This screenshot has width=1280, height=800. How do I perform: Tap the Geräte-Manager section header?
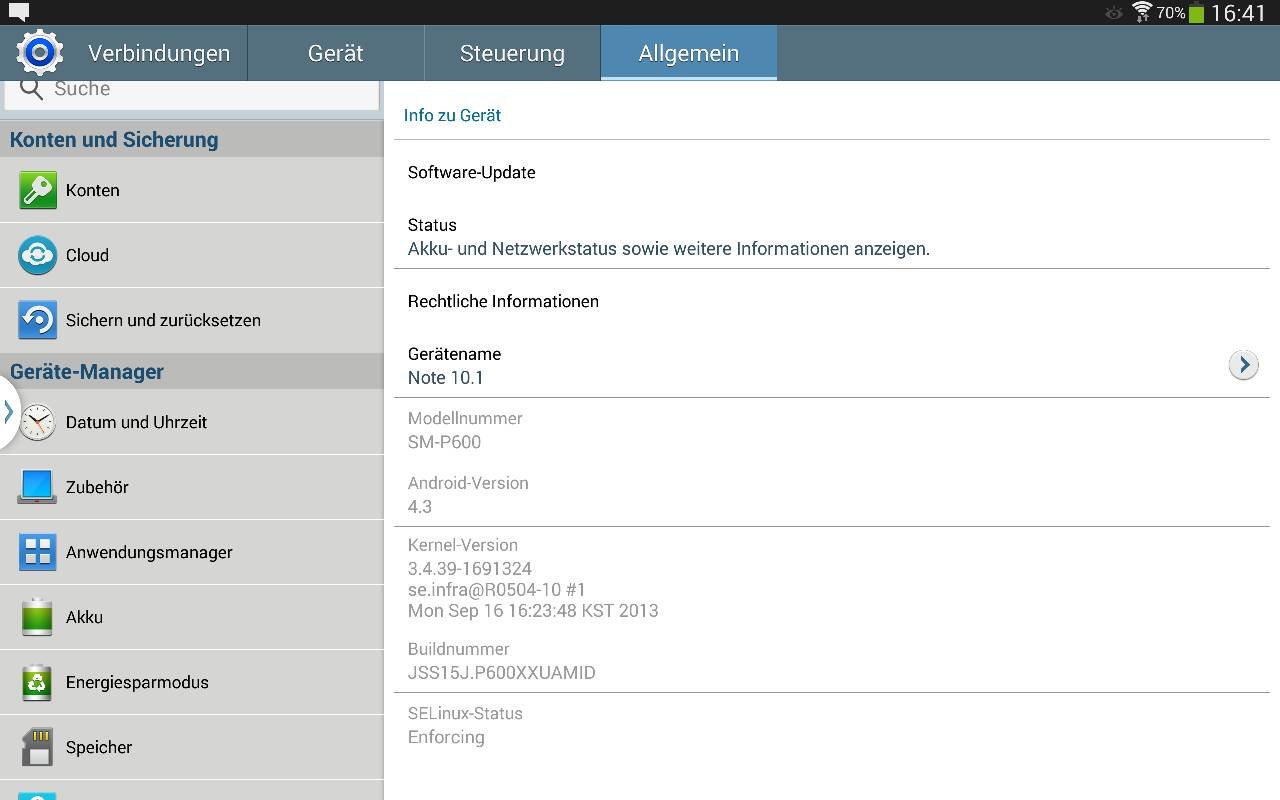192,371
